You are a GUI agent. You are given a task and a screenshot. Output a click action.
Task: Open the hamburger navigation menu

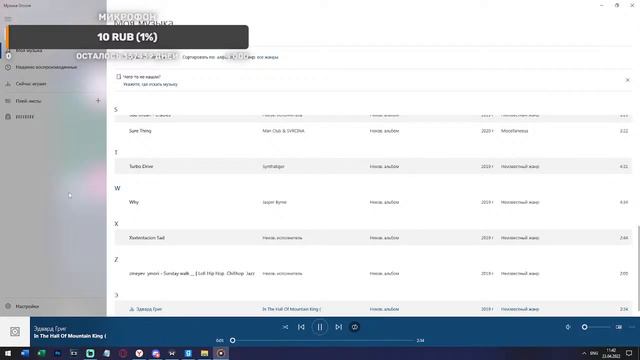[x=8, y=18]
